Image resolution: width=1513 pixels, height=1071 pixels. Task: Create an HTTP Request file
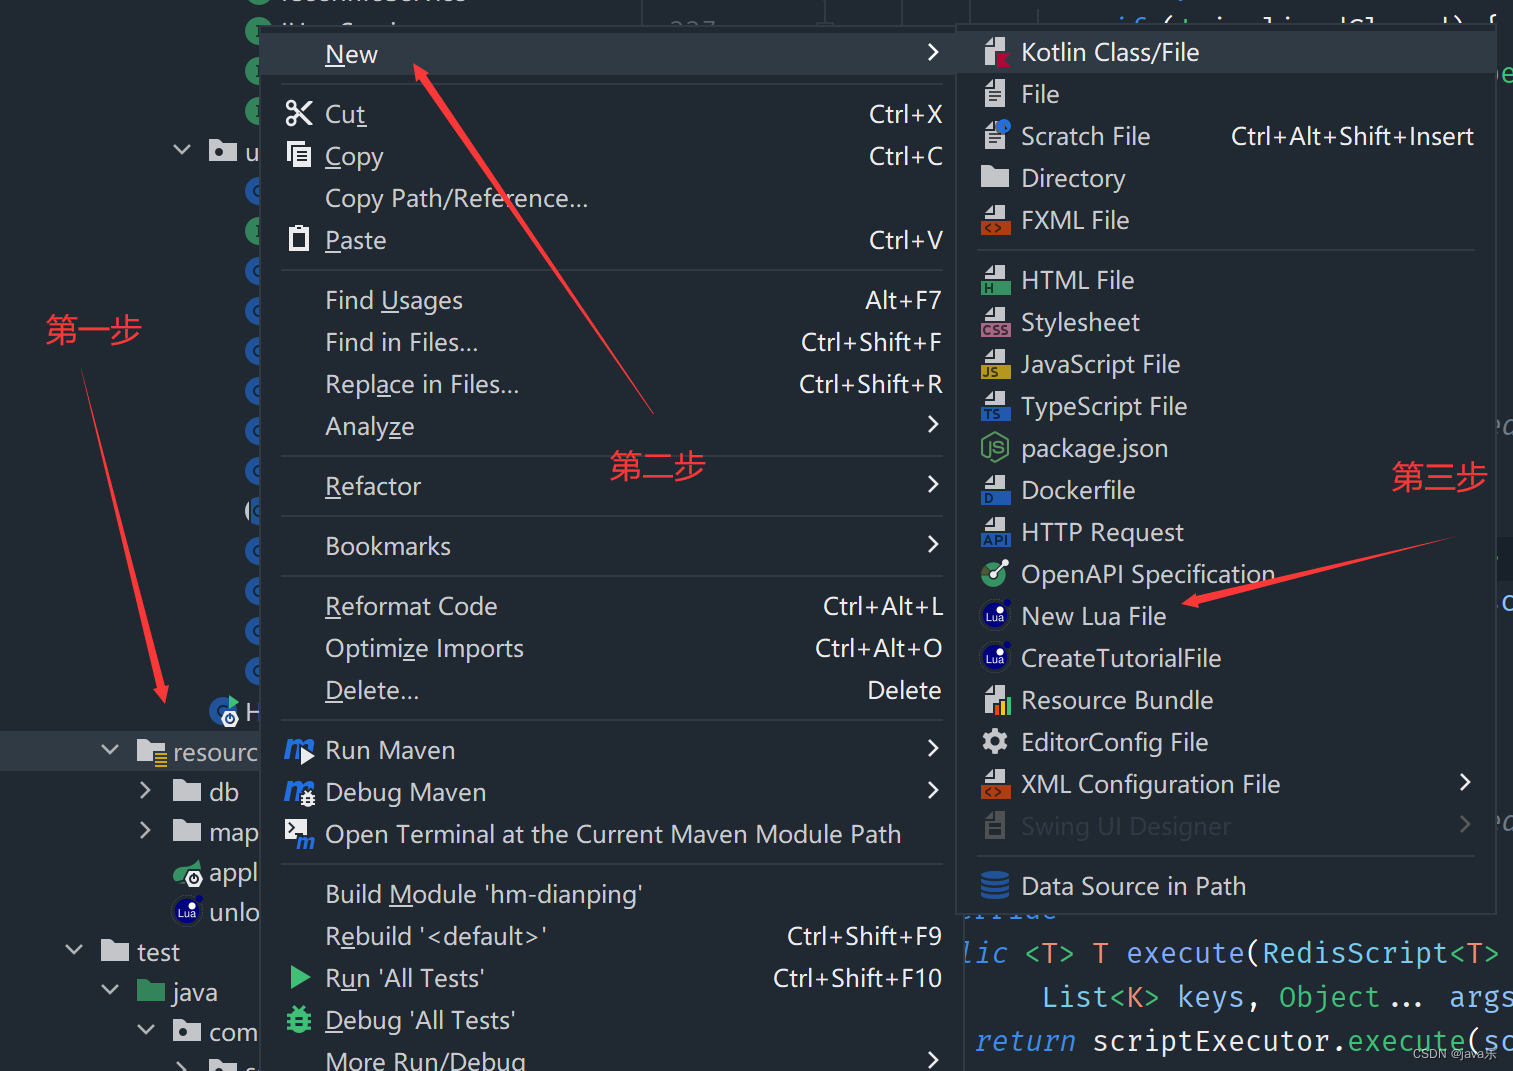click(1102, 531)
